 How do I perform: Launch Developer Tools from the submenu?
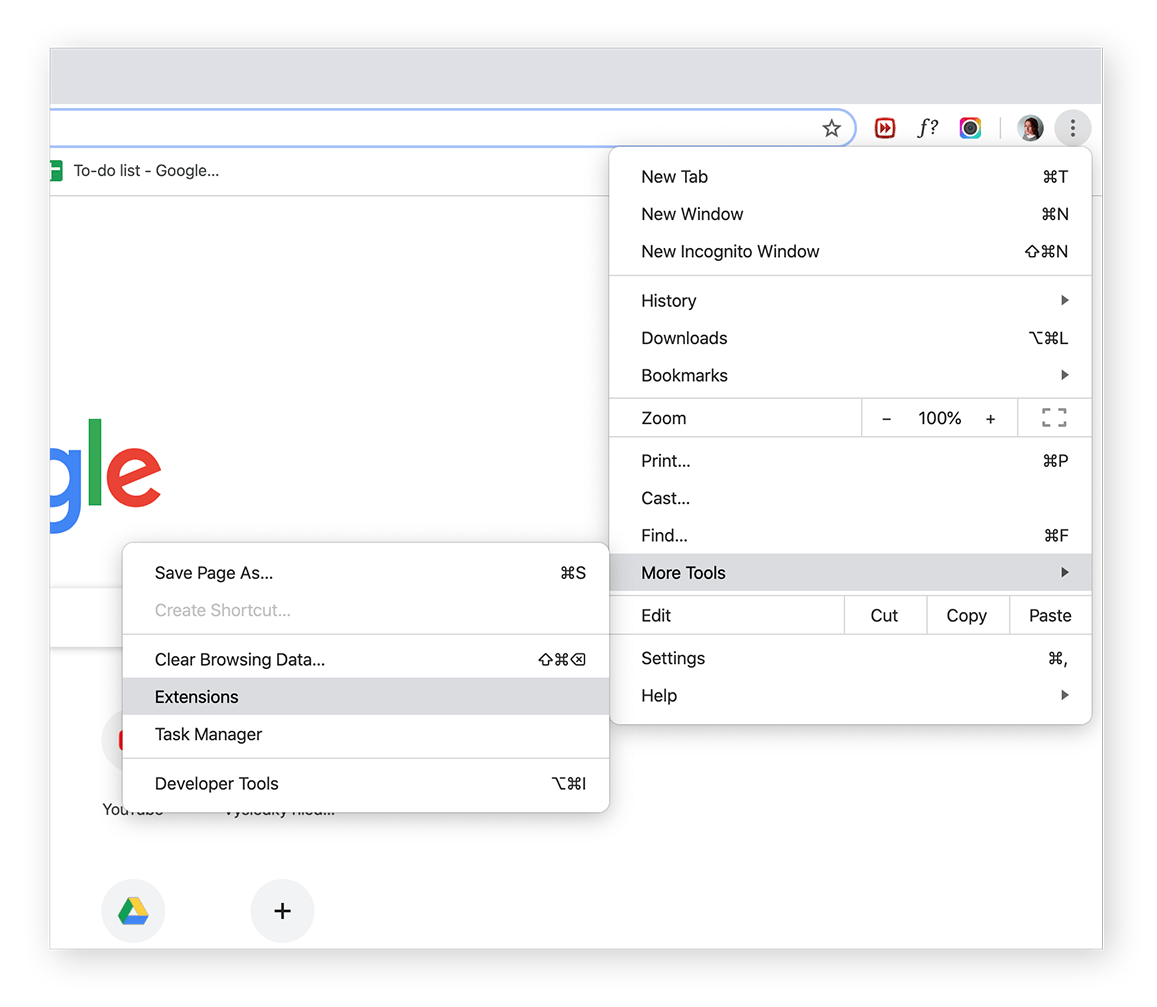pyautogui.click(x=217, y=783)
